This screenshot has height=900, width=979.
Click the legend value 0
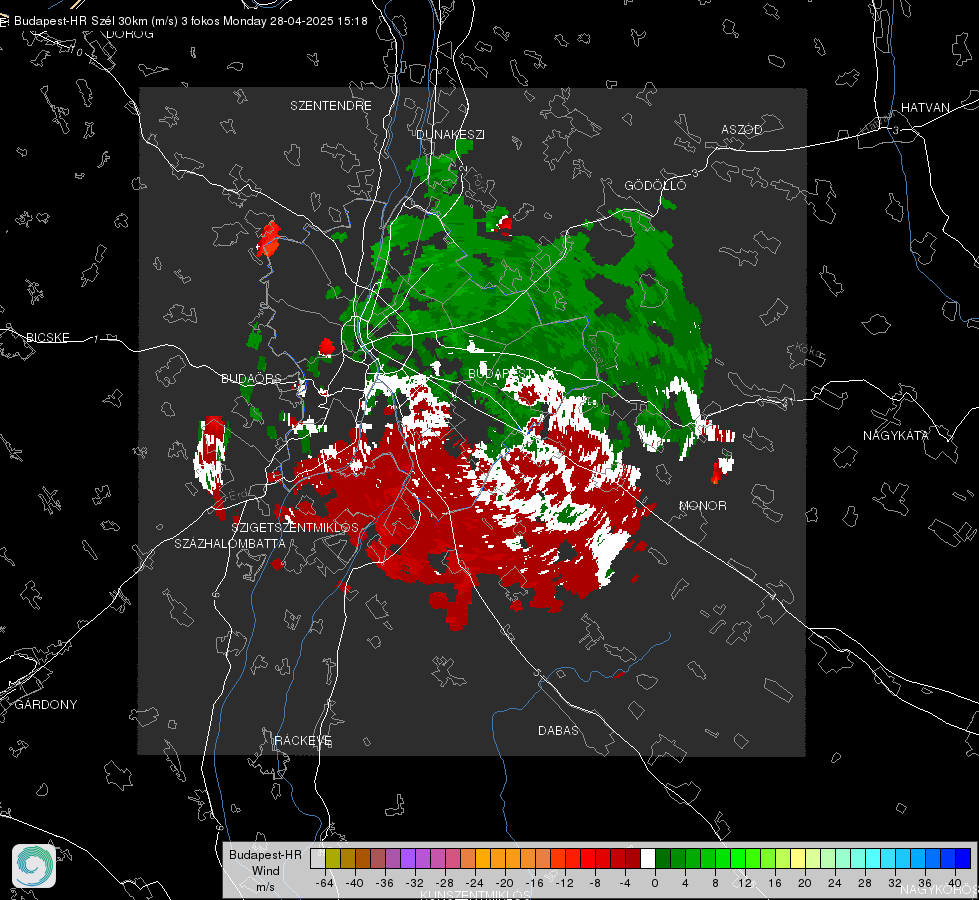tap(655, 883)
